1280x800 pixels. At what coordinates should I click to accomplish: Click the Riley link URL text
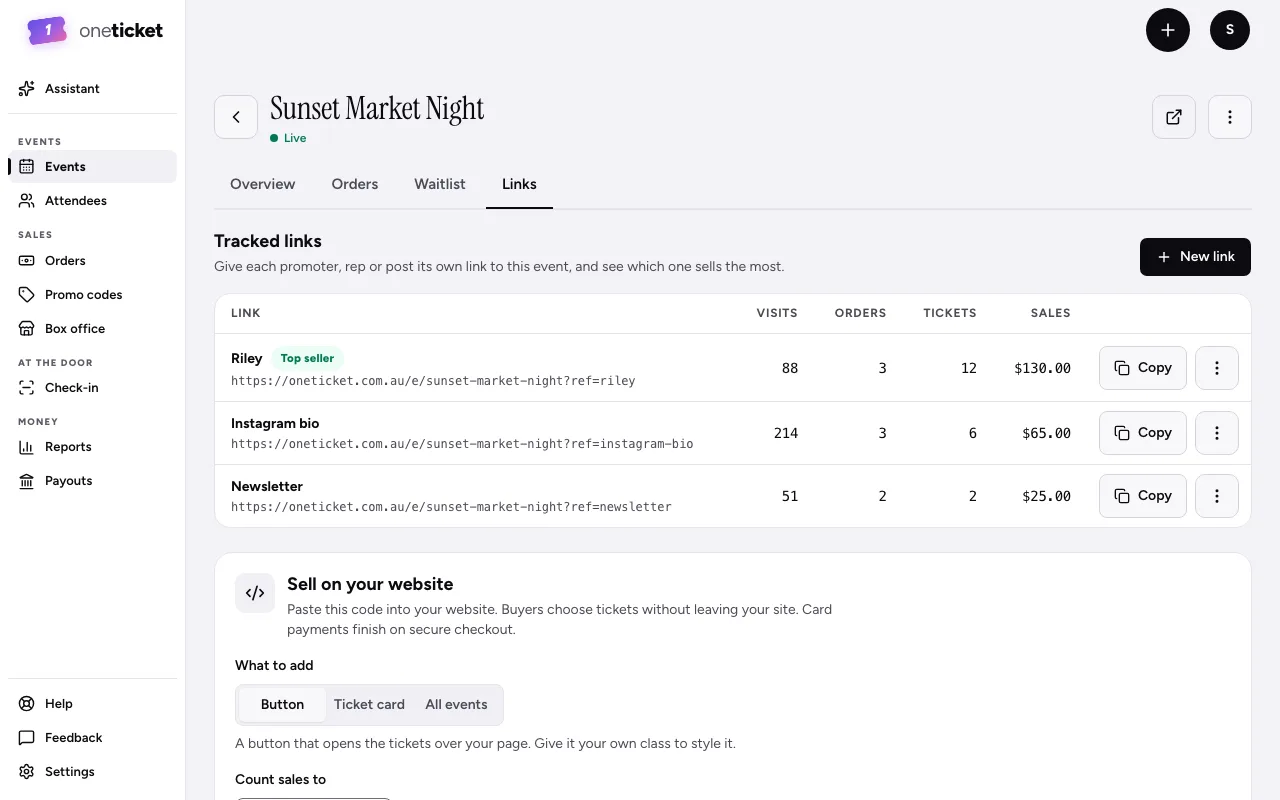(433, 381)
